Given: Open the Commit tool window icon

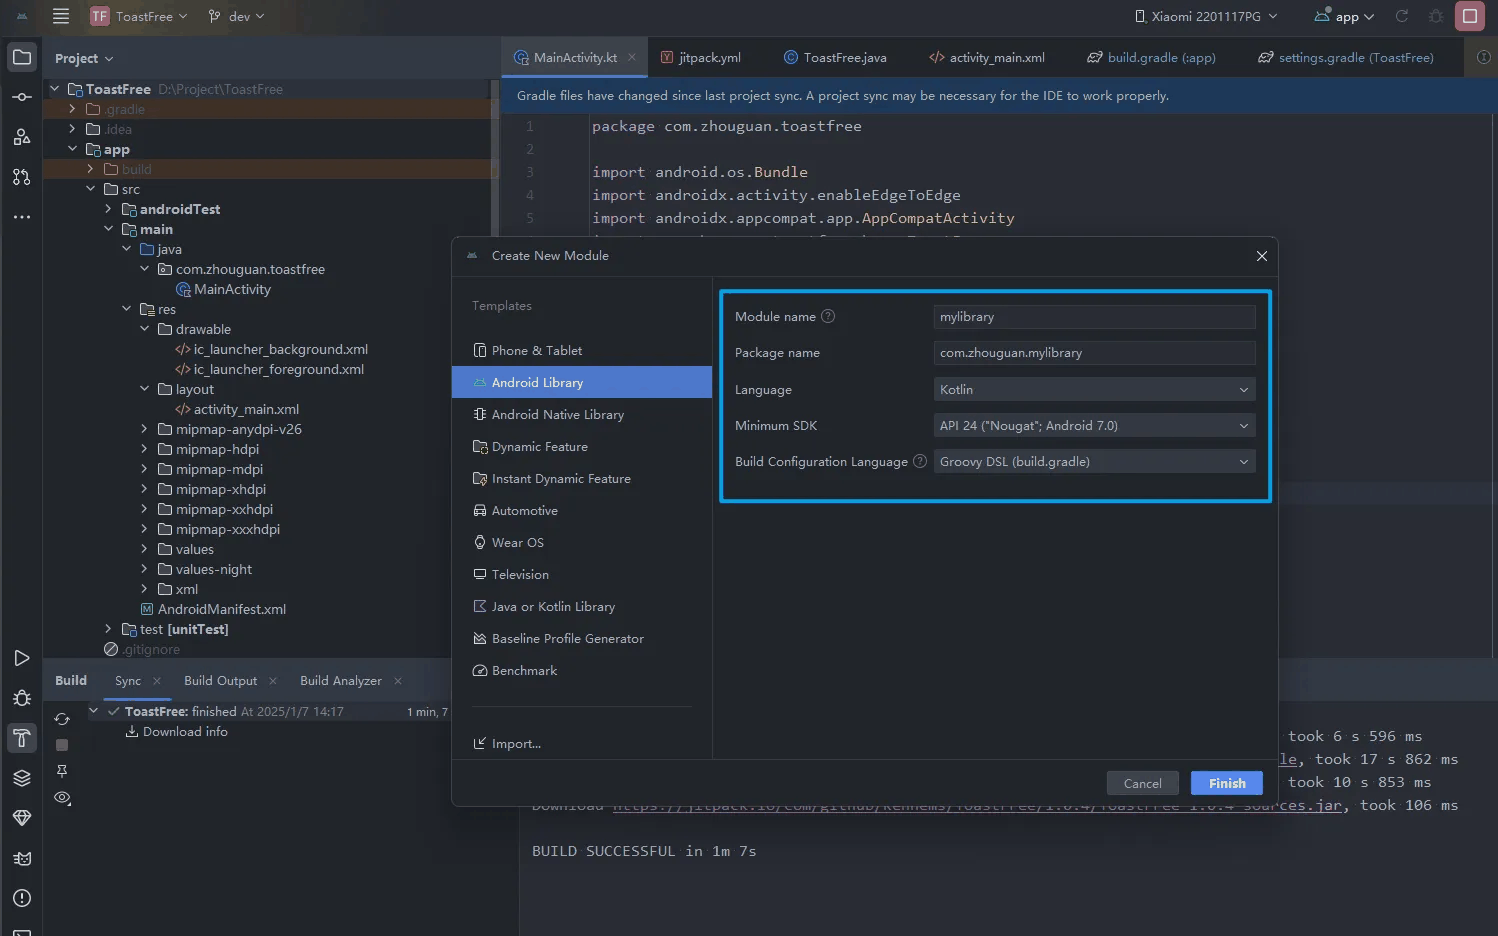Looking at the screenshot, I should (x=22, y=97).
